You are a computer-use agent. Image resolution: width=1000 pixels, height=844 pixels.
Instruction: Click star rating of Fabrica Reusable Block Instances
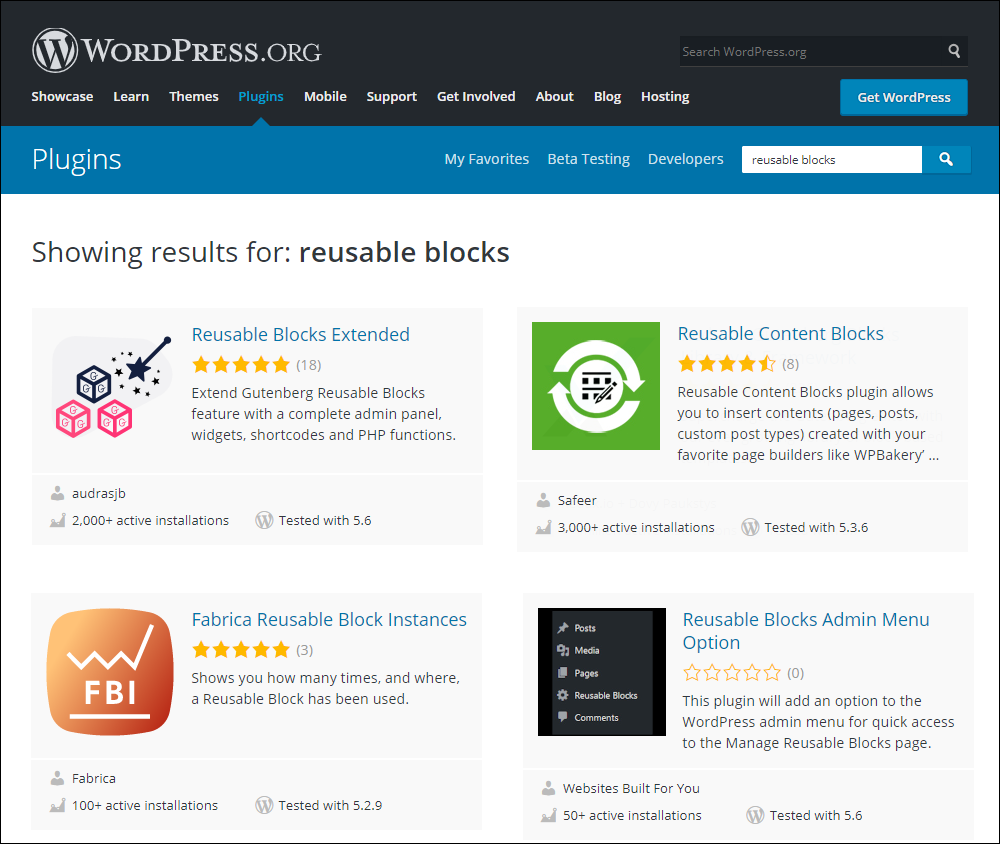click(241, 650)
